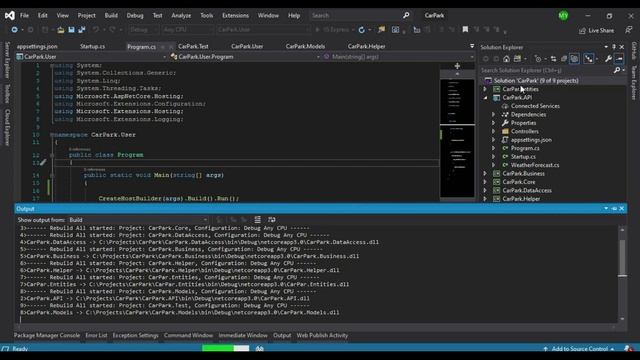Expand the Controllers folder
The image size is (640, 360).
pos(493,131)
